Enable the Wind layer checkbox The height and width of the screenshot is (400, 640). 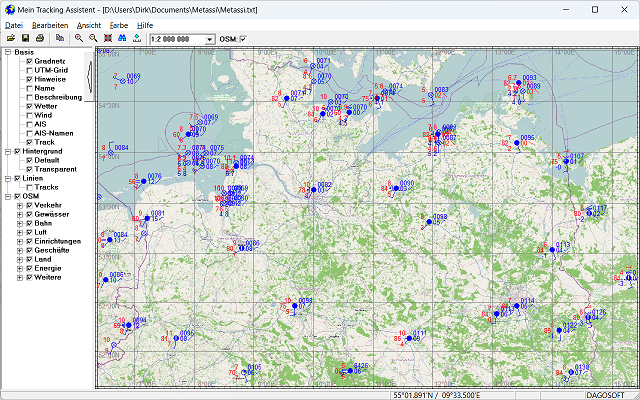click(x=30, y=115)
